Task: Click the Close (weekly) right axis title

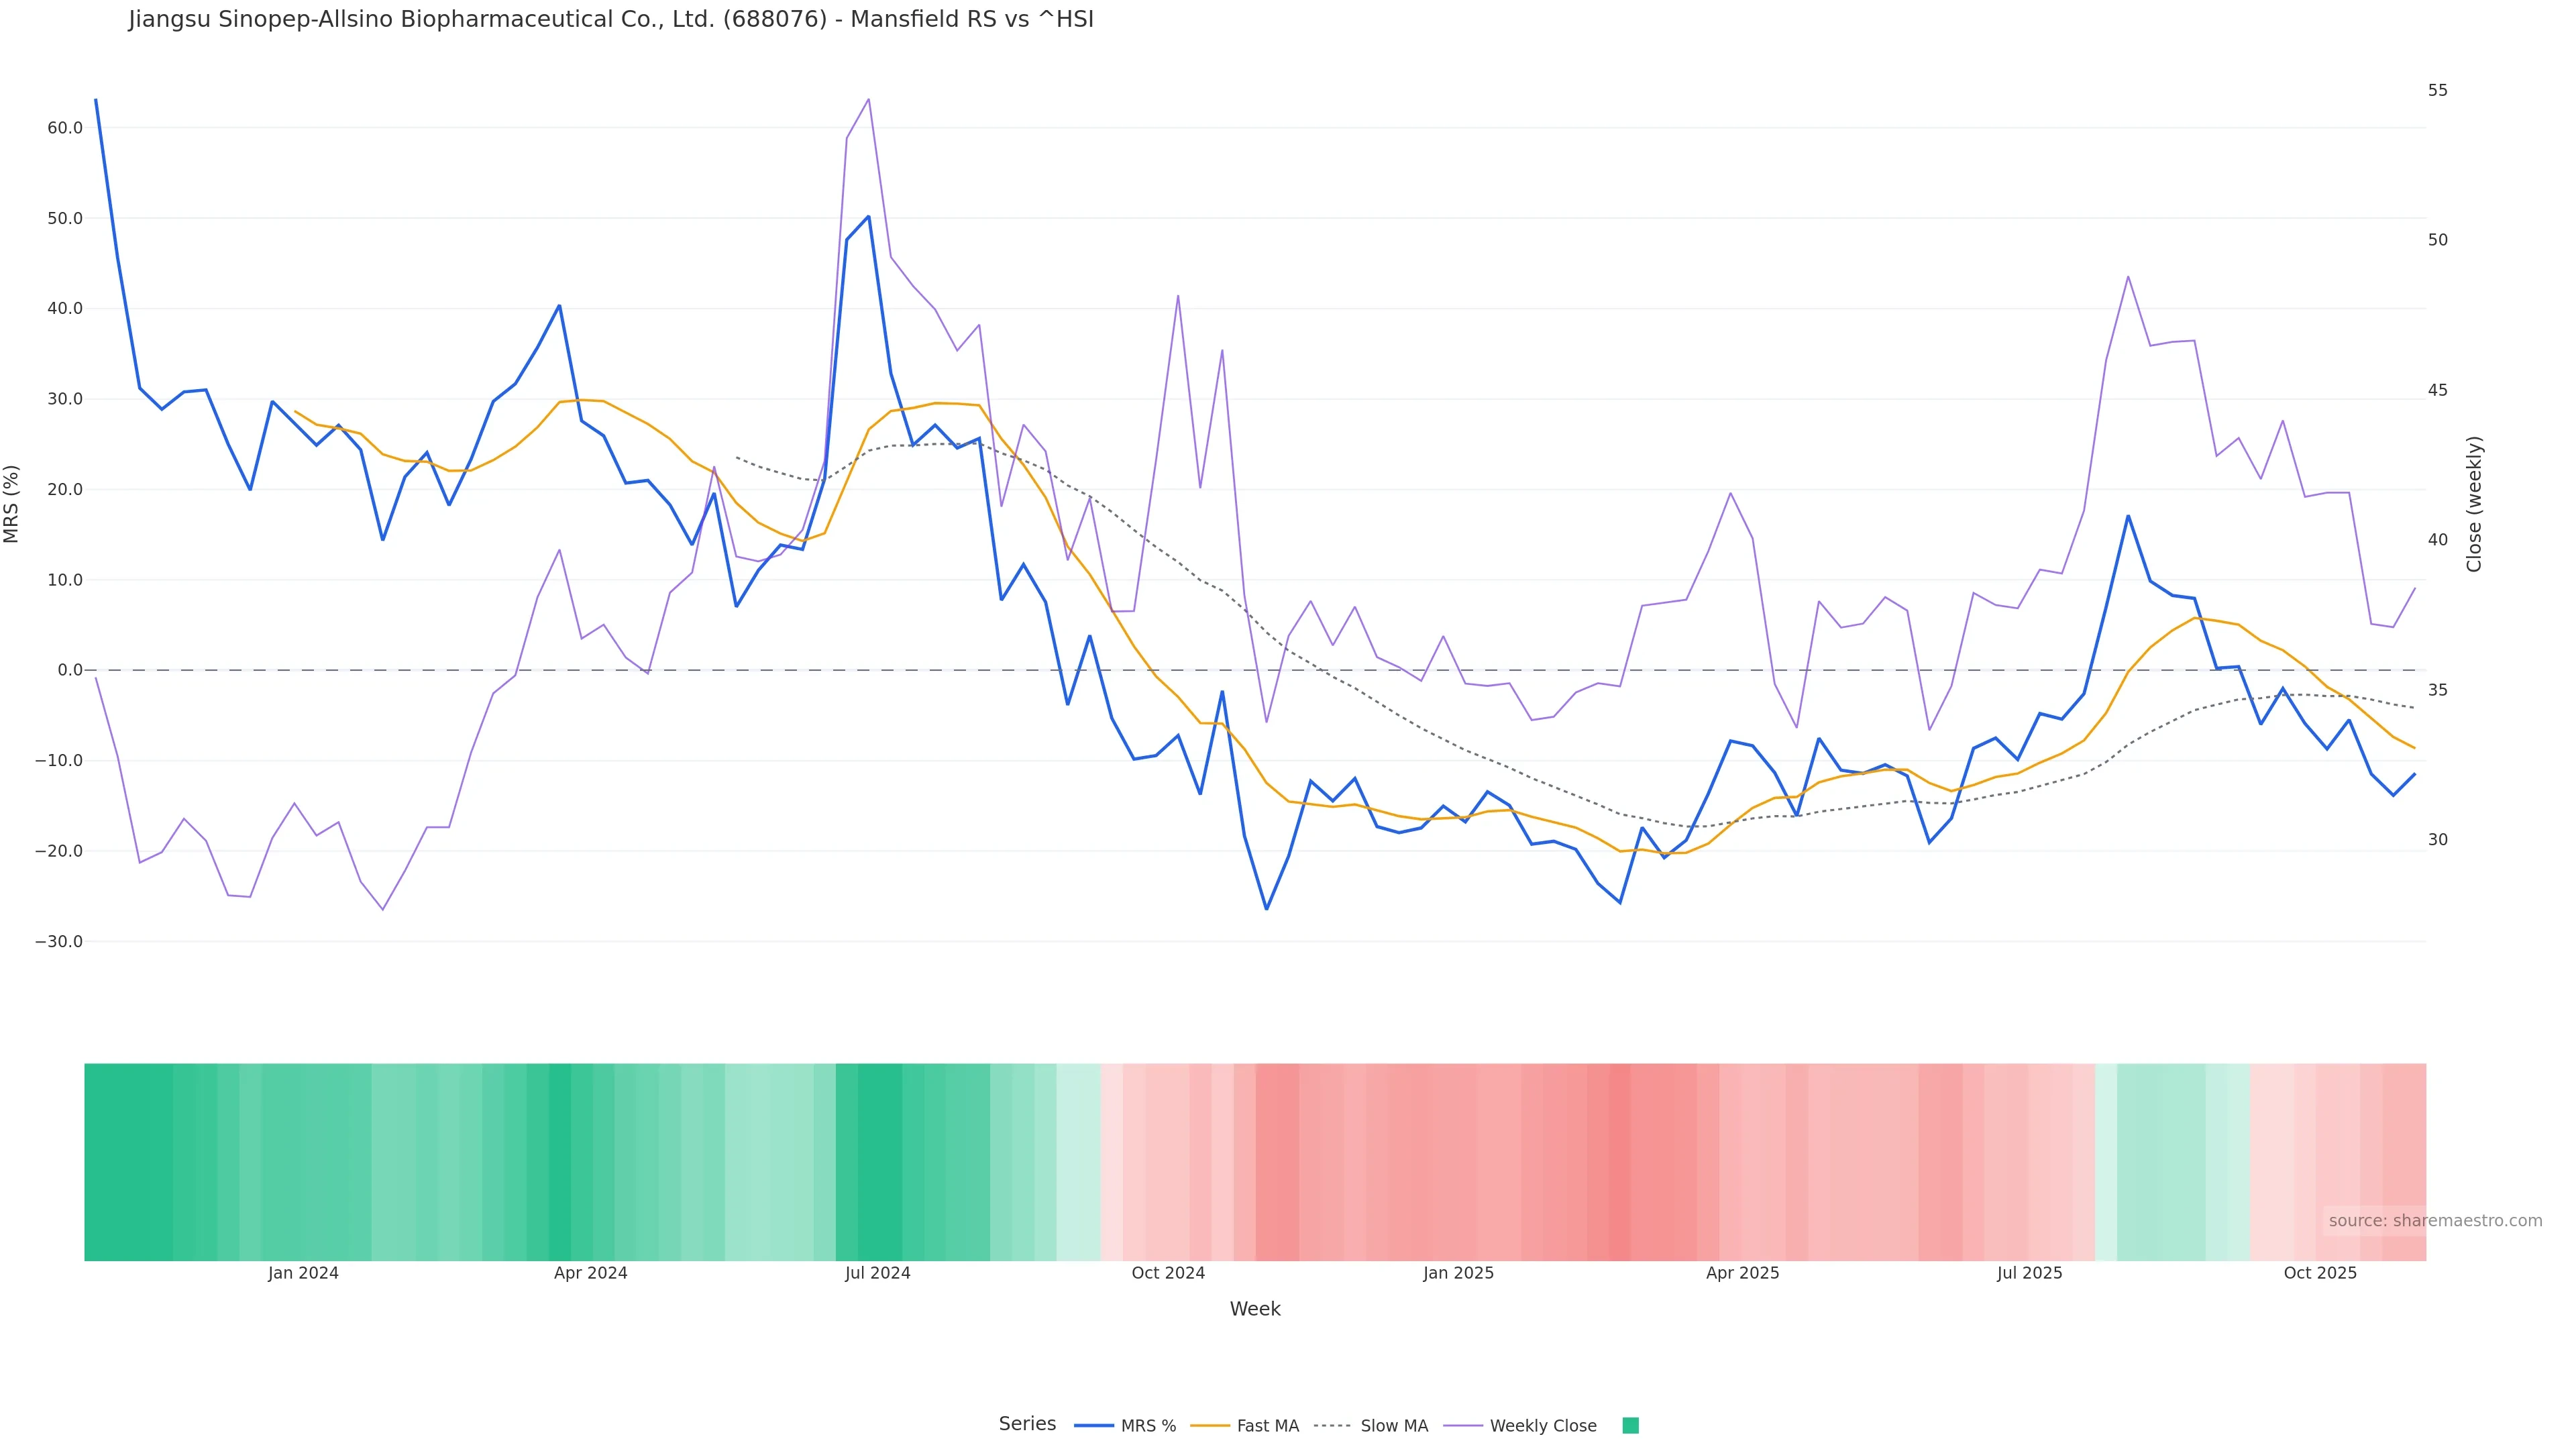Action: tap(2474, 503)
